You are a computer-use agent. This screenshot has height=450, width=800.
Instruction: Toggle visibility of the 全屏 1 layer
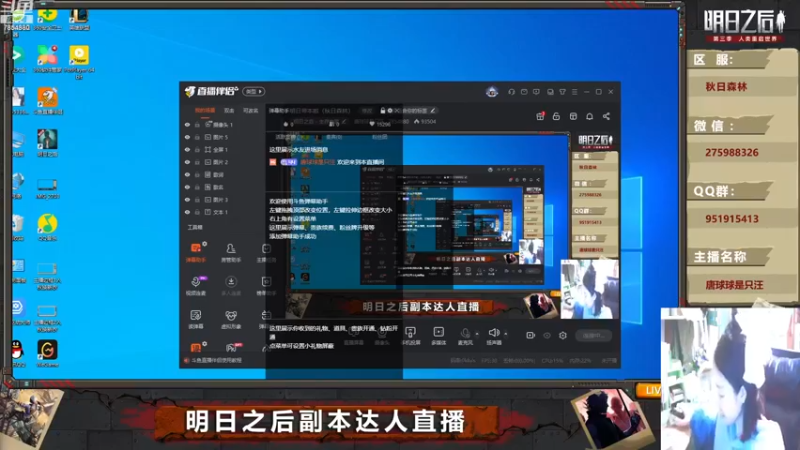[x=187, y=149]
